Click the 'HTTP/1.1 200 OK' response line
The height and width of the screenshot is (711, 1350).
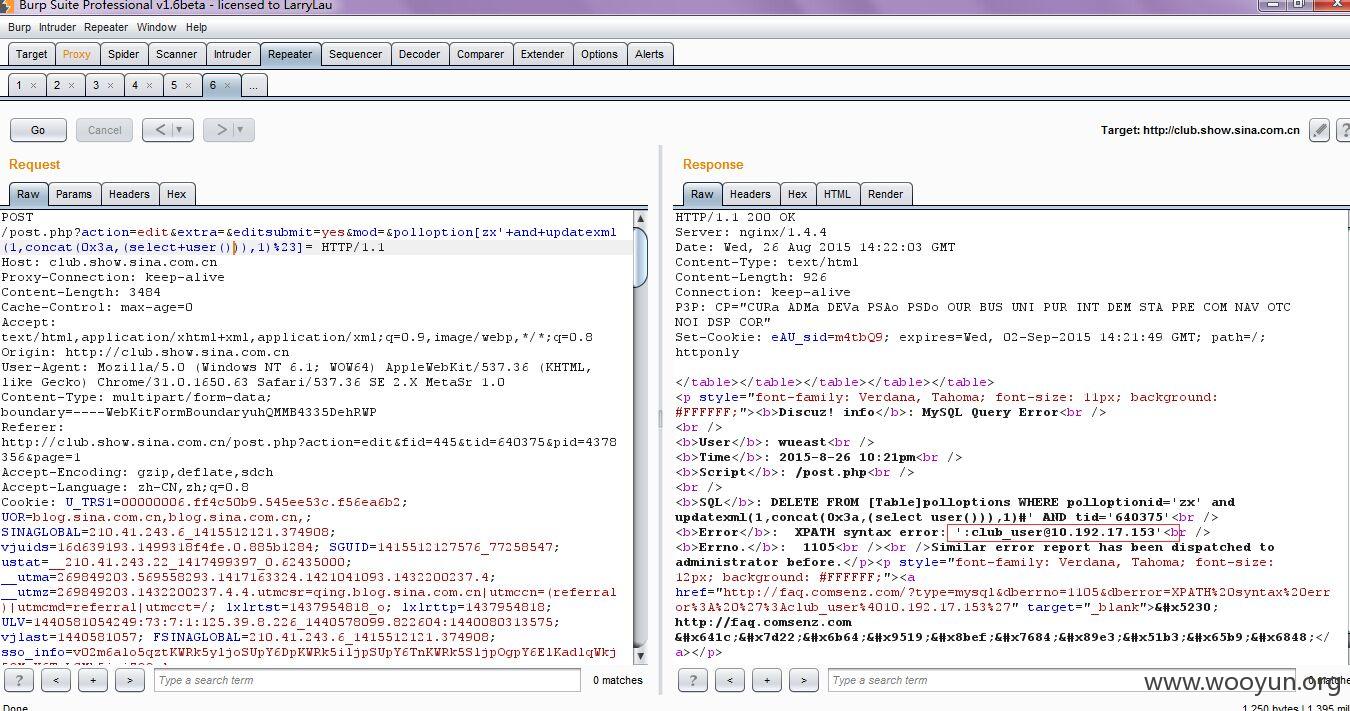pos(735,217)
